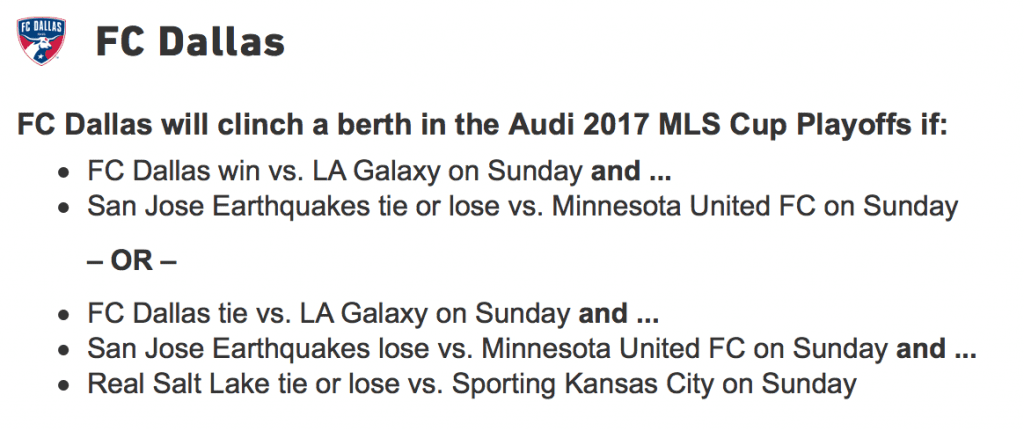Click bold 'and ...' after first bullet
The height and width of the screenshot is (431, 1024).
(632, 172)
